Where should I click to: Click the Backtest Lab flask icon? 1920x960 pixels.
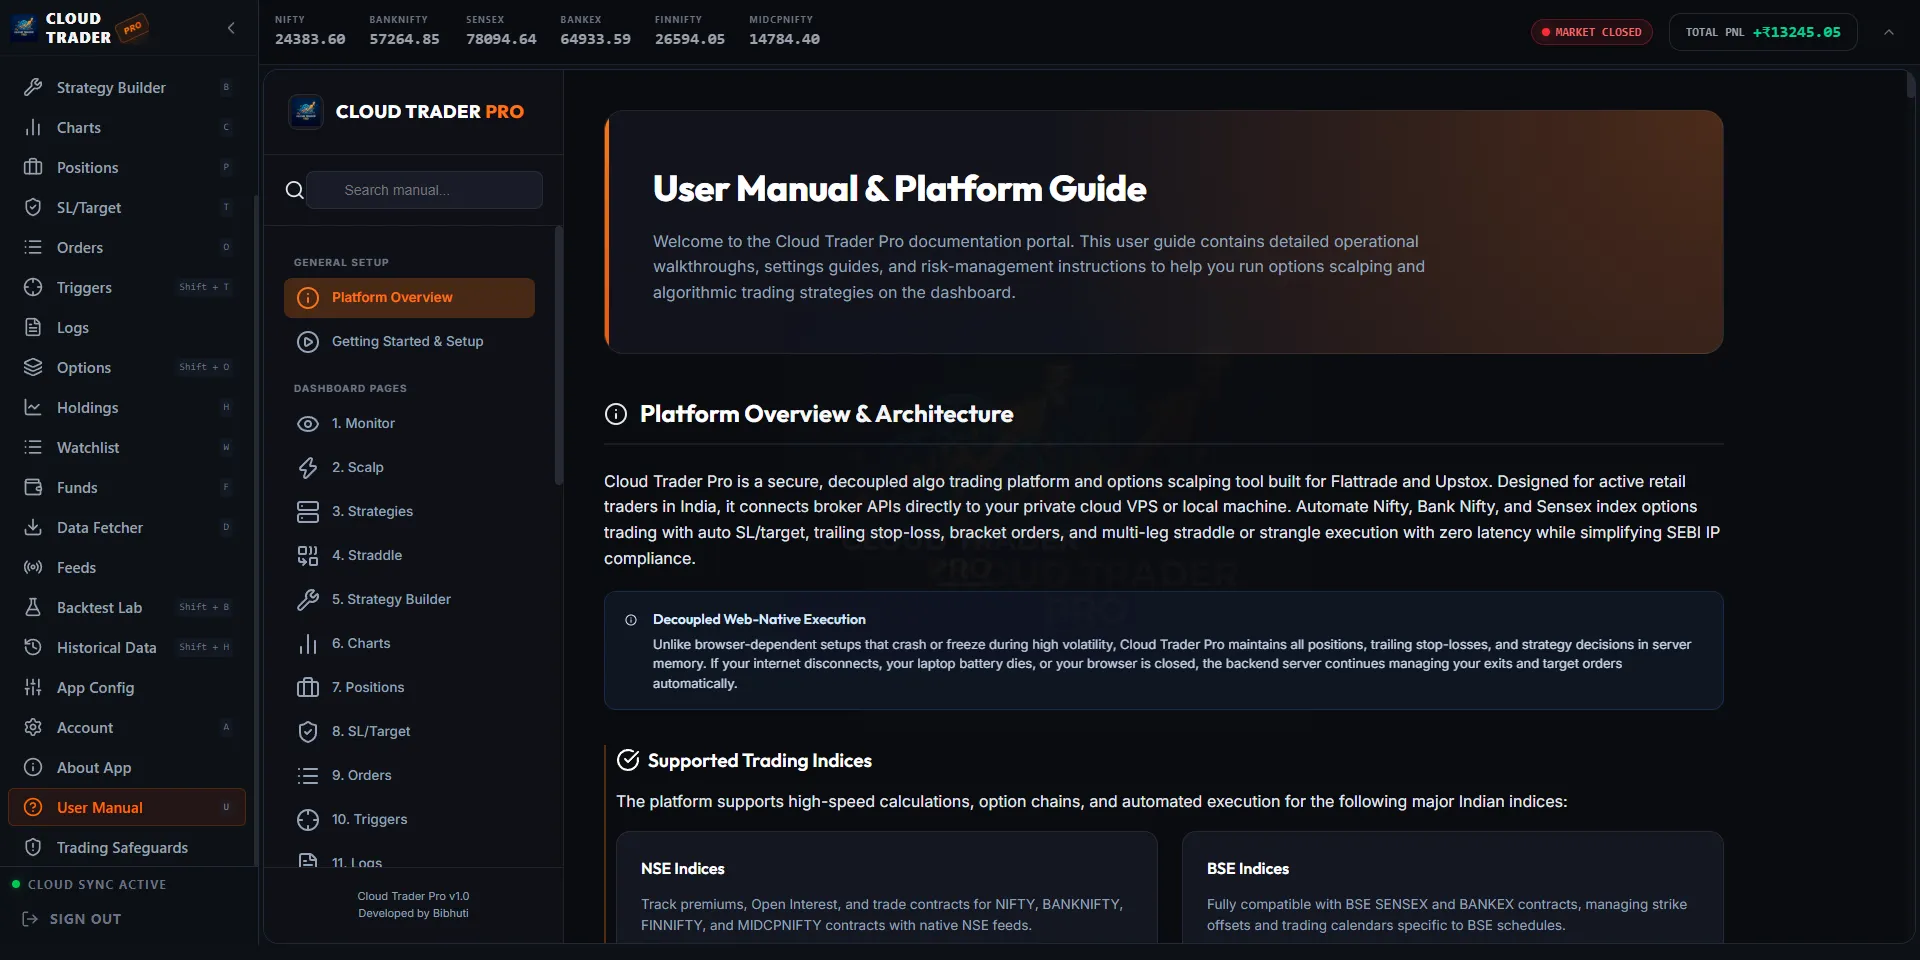coord(33,607)
